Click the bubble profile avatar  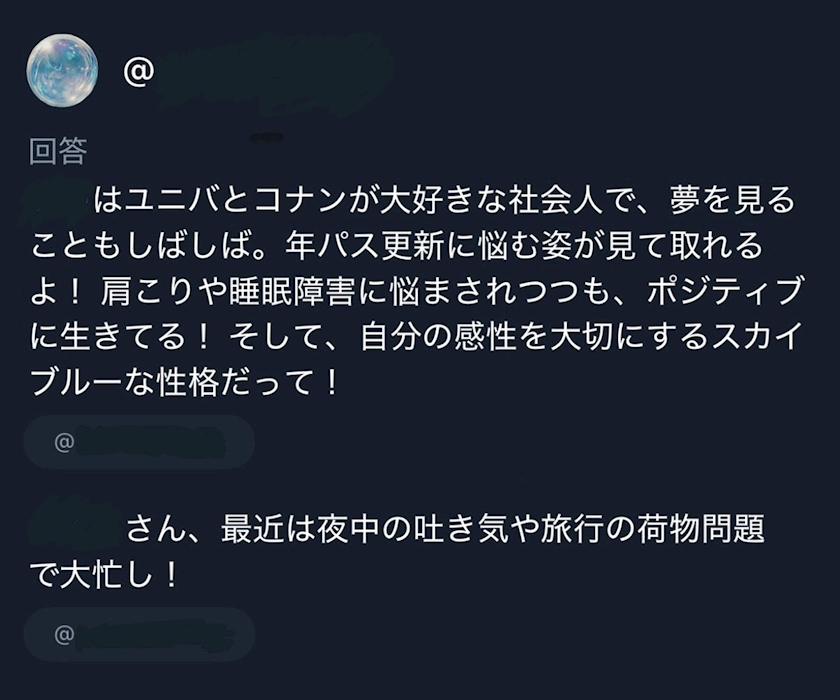click(x=62, y=70)
